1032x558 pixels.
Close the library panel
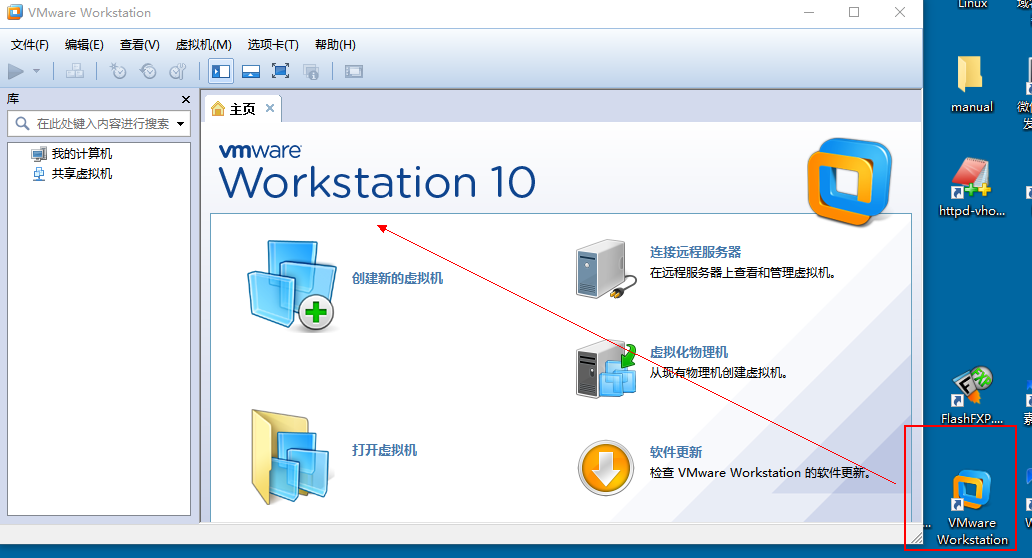(185, 99)
